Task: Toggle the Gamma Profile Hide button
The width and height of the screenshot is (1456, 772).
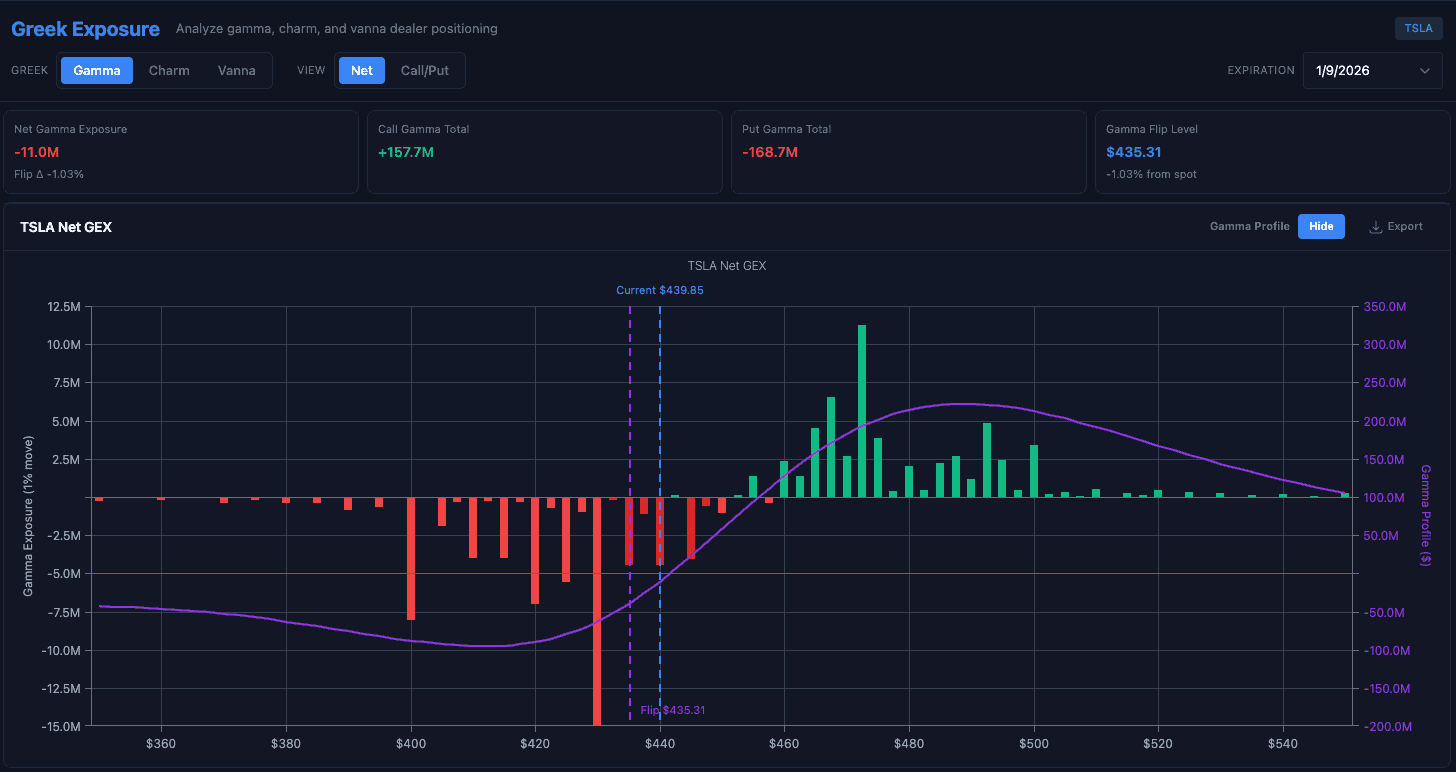Action: pos(1321,227)
